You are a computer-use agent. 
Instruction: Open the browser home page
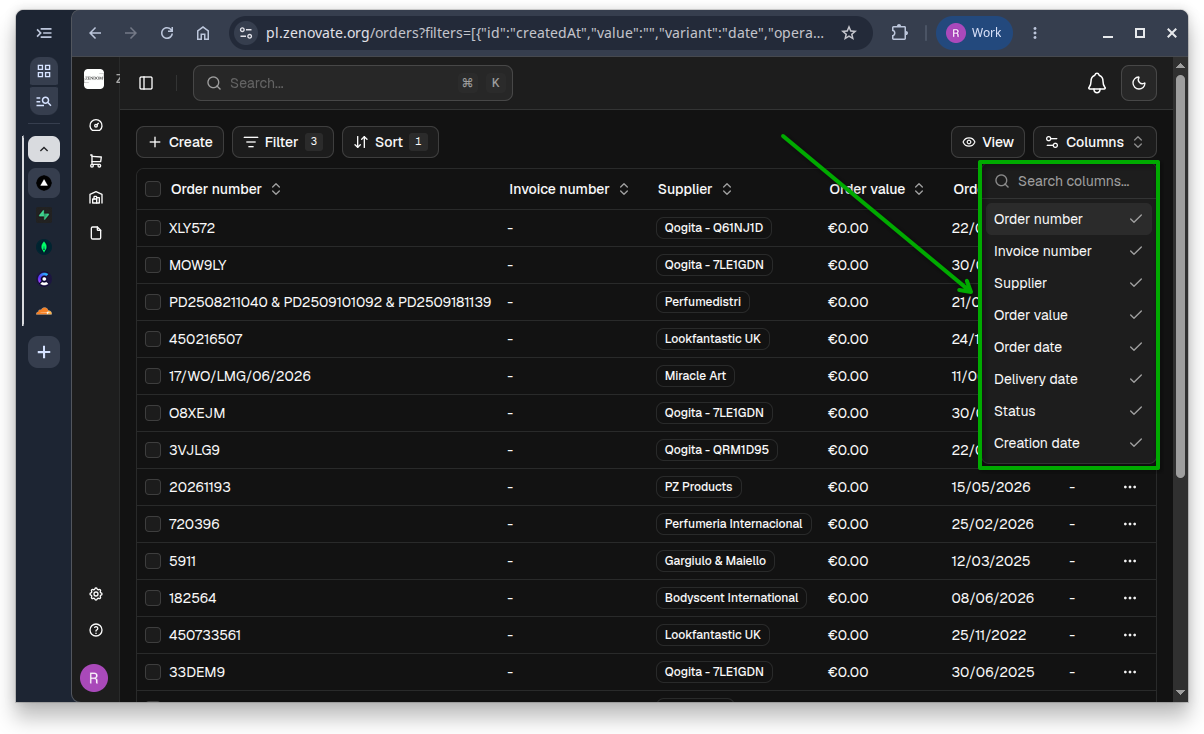pos(203,33)
